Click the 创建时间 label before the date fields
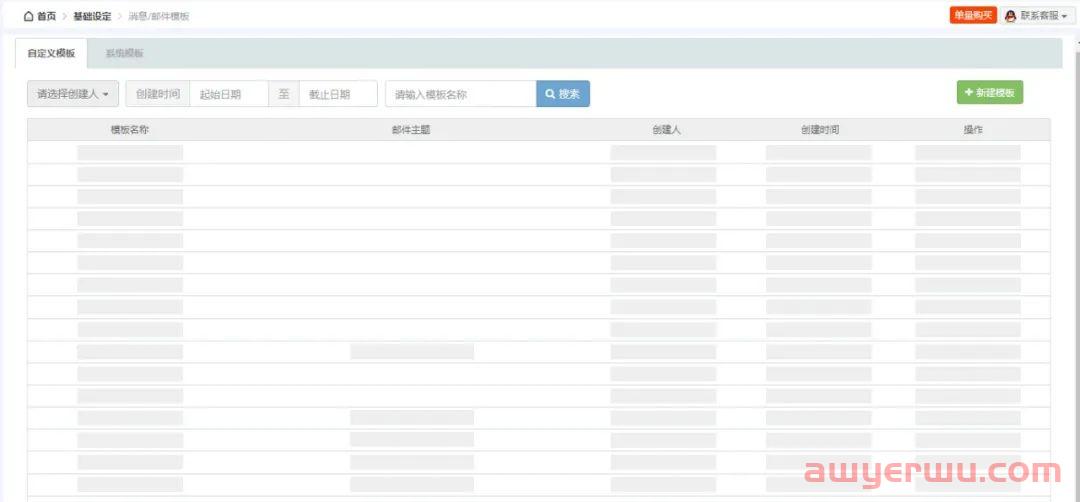Viewport: 1080px width, 502px height. pos(158,94)
